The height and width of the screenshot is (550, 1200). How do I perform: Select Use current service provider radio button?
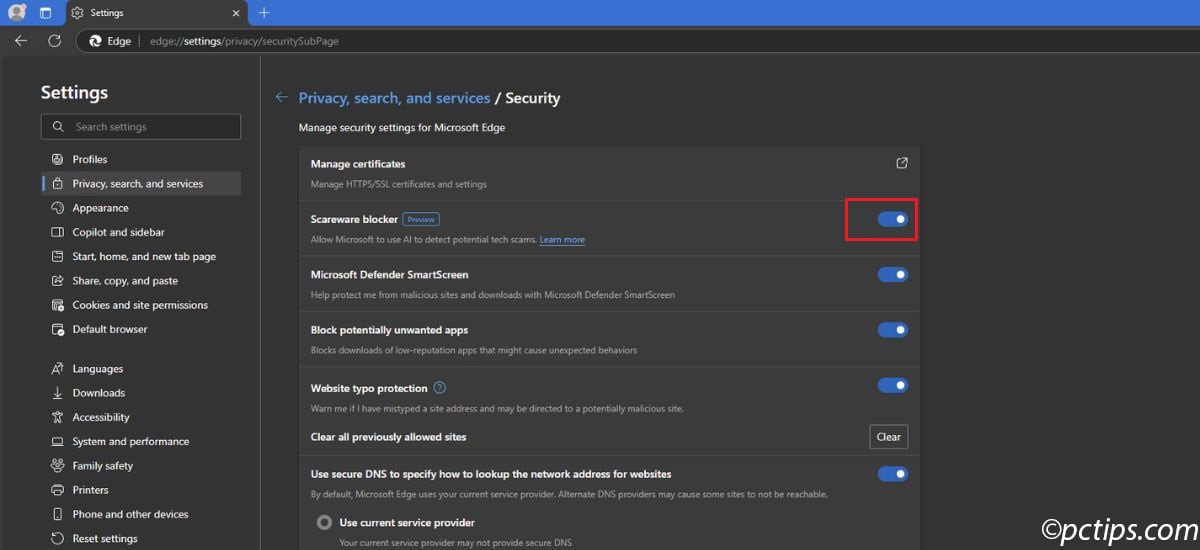324,522
